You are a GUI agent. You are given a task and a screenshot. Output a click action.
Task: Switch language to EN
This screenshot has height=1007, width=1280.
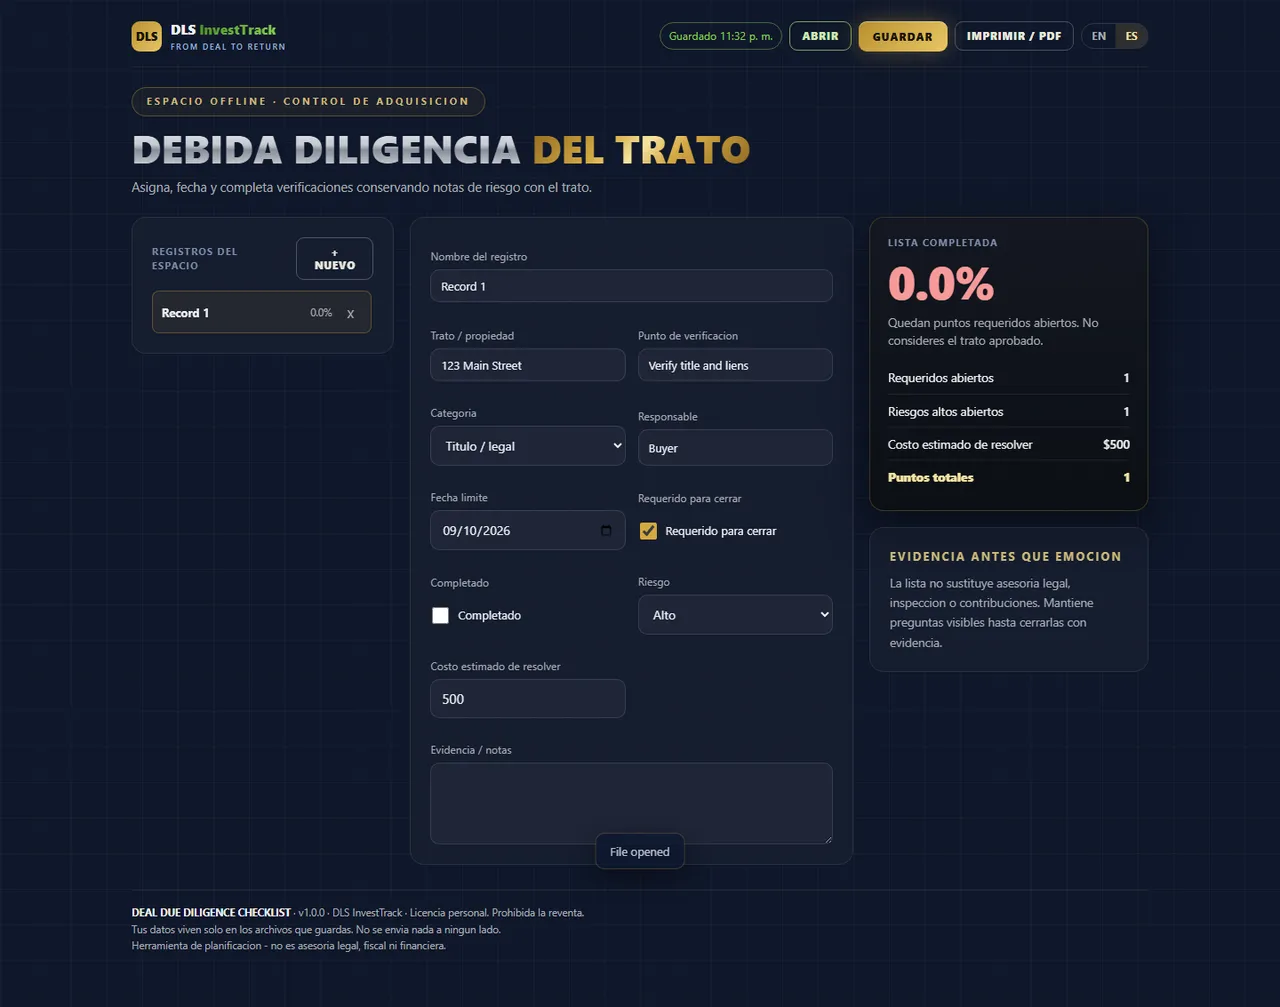1099,36
